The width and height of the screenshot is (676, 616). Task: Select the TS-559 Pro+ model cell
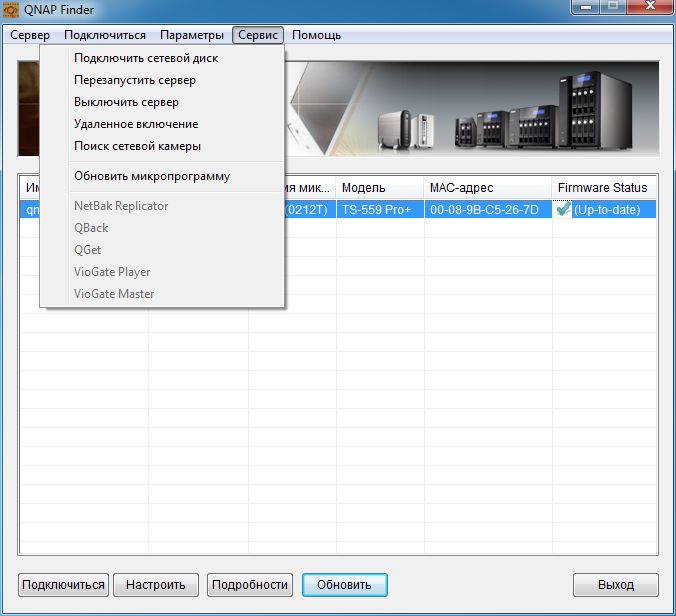[380, 210]
